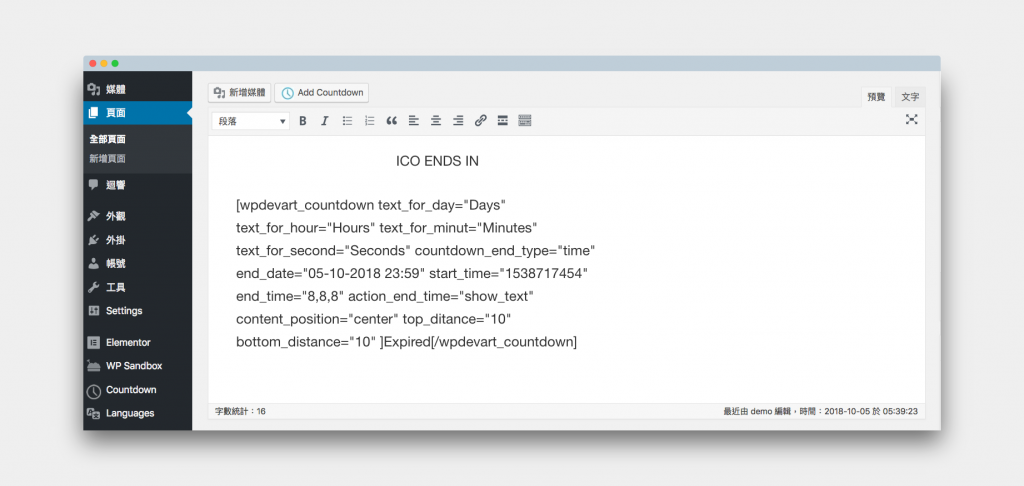The height and width of the screenshot is (486, 1024).
Task: Click the users person icon
Action: [94, 264]
